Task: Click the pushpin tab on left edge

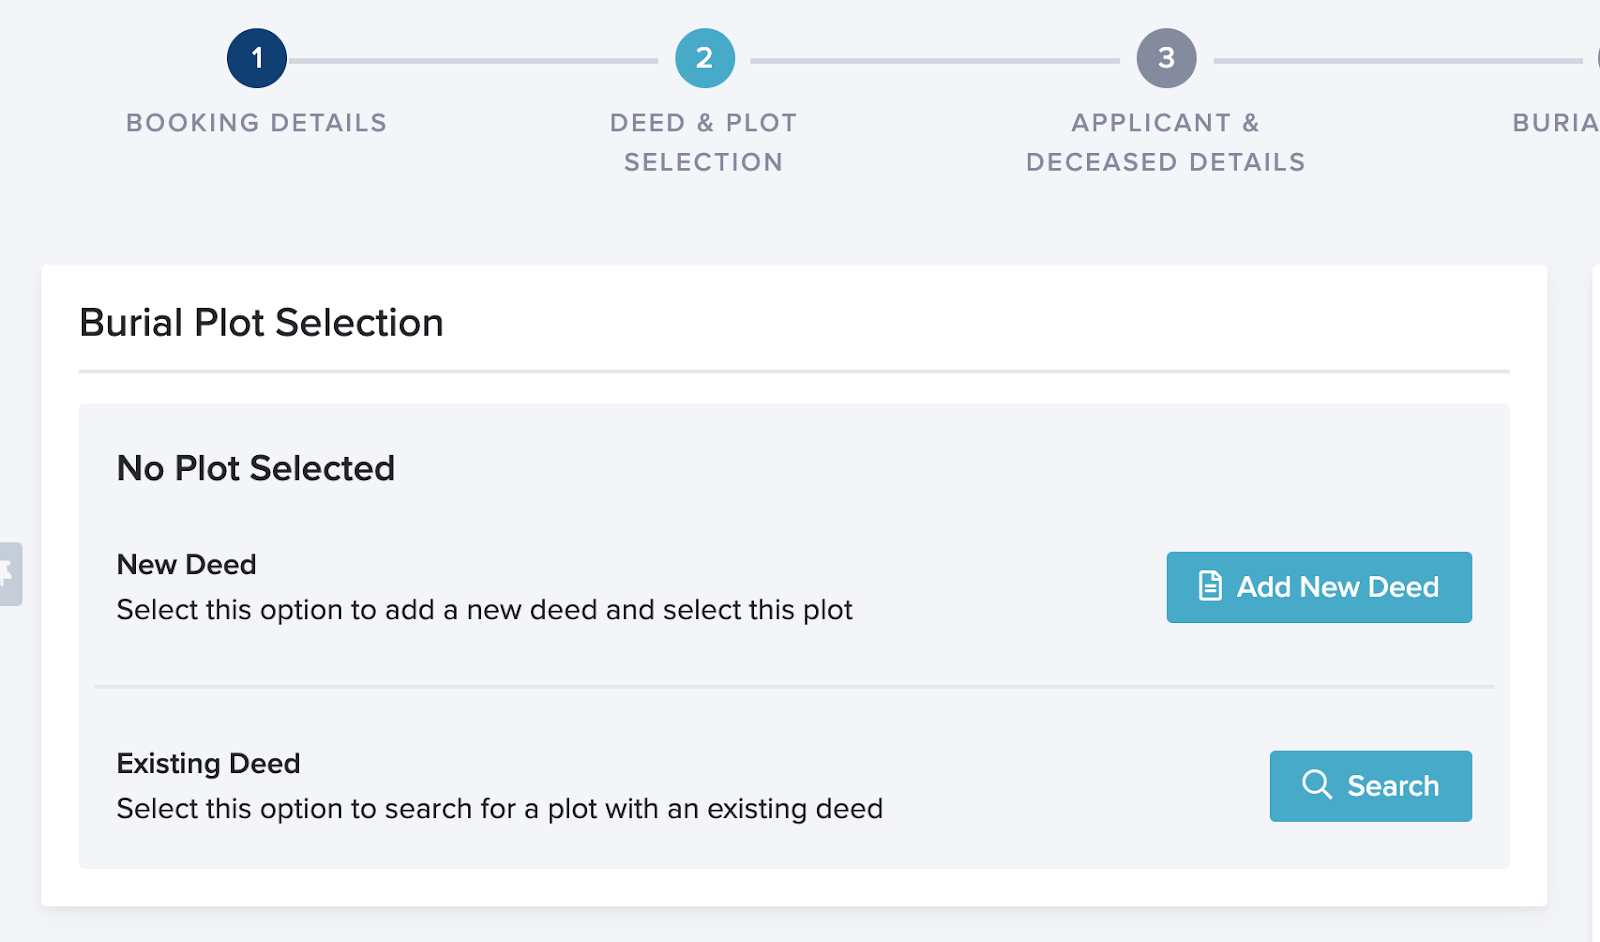Action: (9, 574)
